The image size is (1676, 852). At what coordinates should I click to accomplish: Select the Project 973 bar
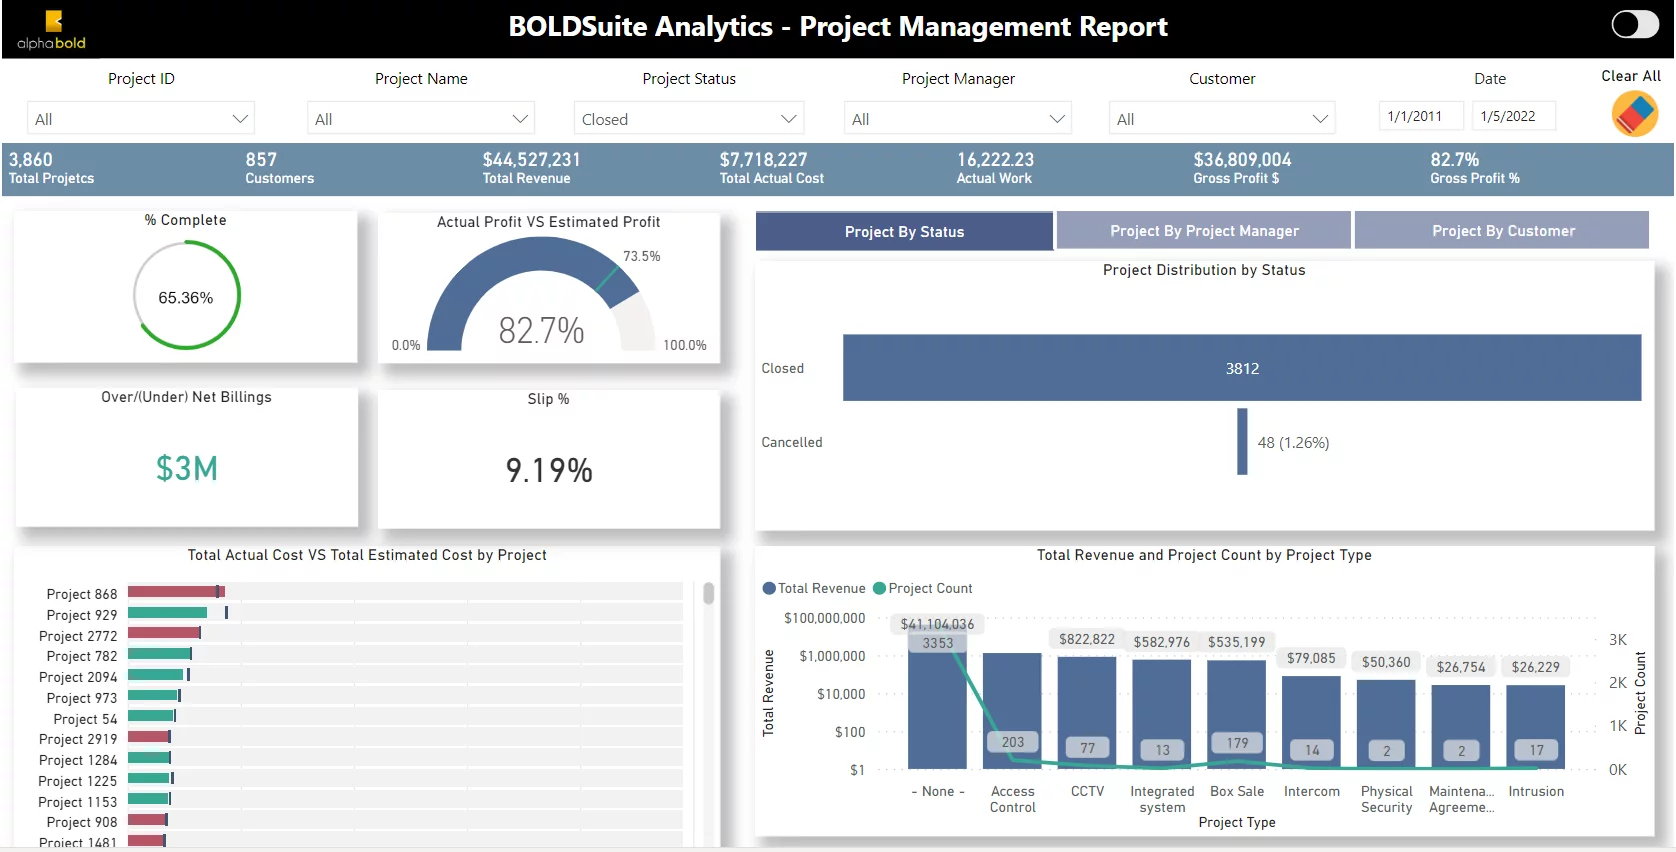click(x=153, y=695)
